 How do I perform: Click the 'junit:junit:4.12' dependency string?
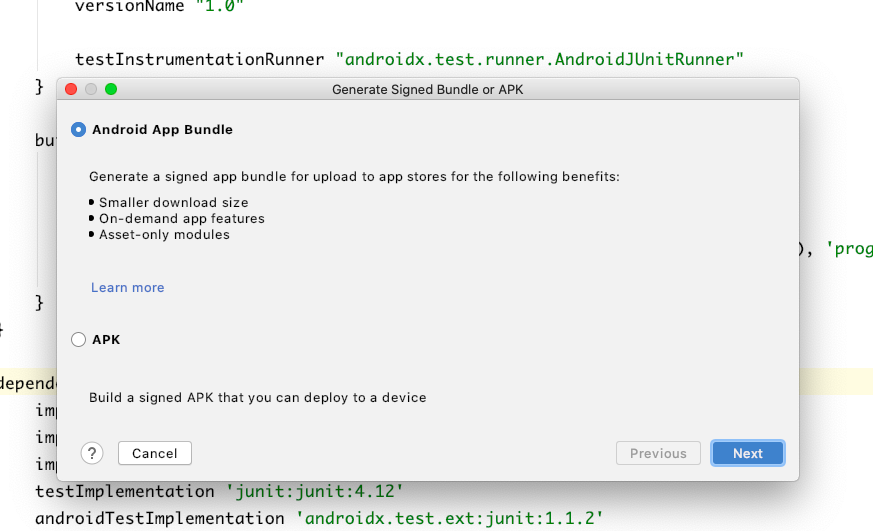[314, 491]
